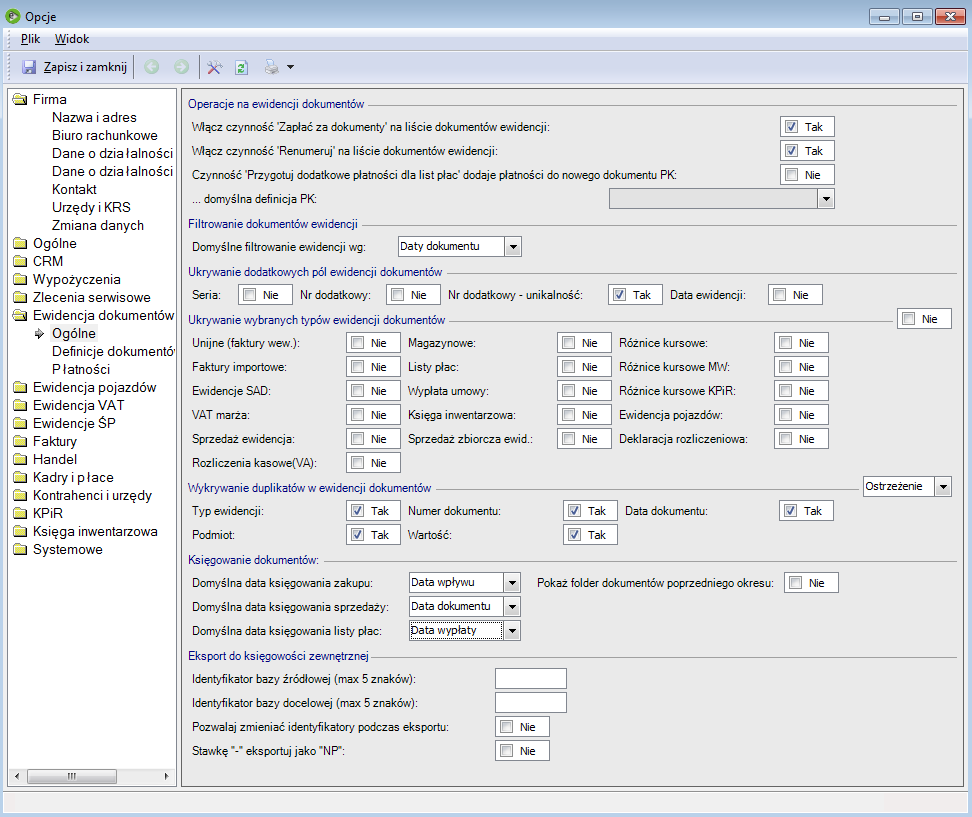Toggle Stawkę "-" eksportuj jako NP checkbox
This screenshot has width=972, height=817.
pos(506,751)
